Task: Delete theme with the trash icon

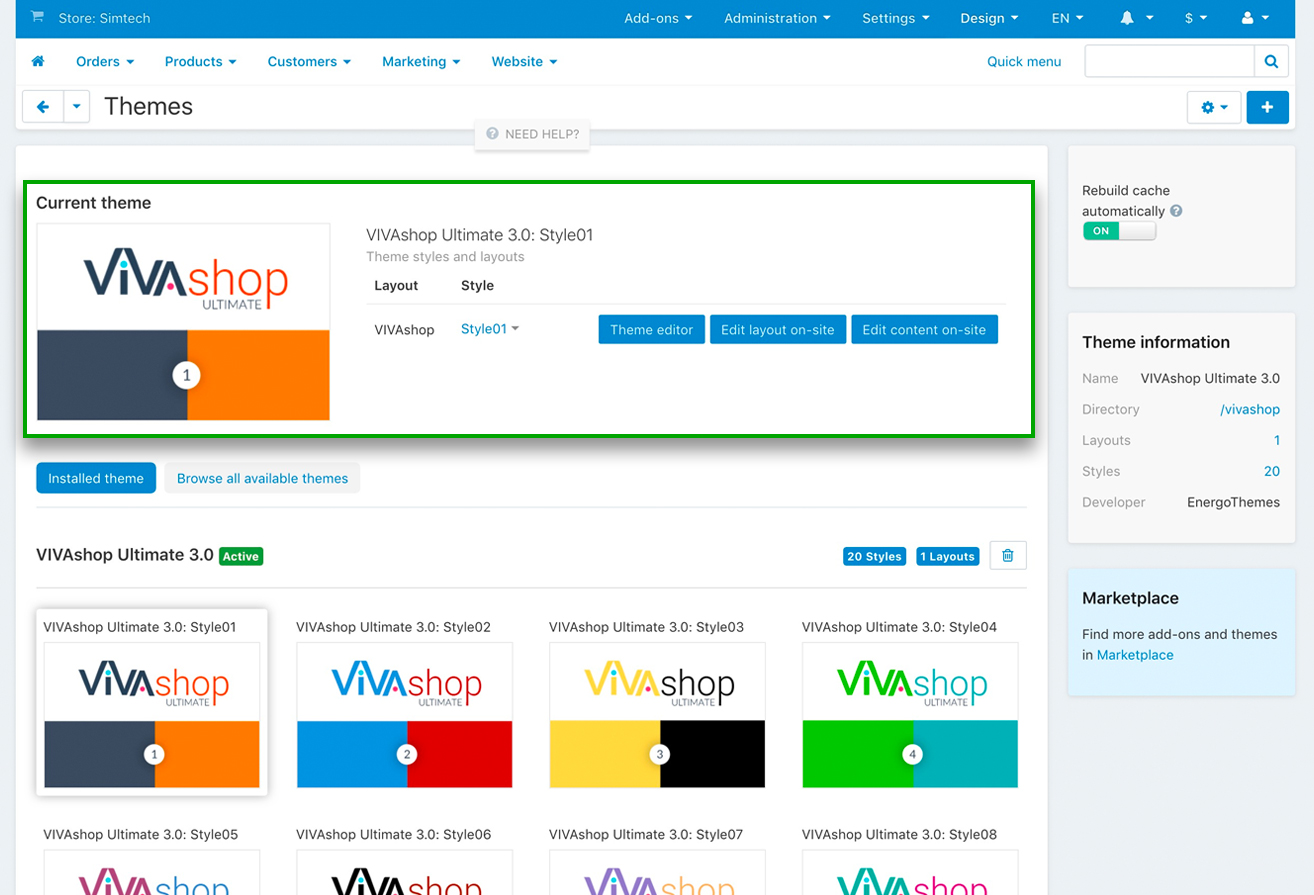Action: (x=1008, y=556)
